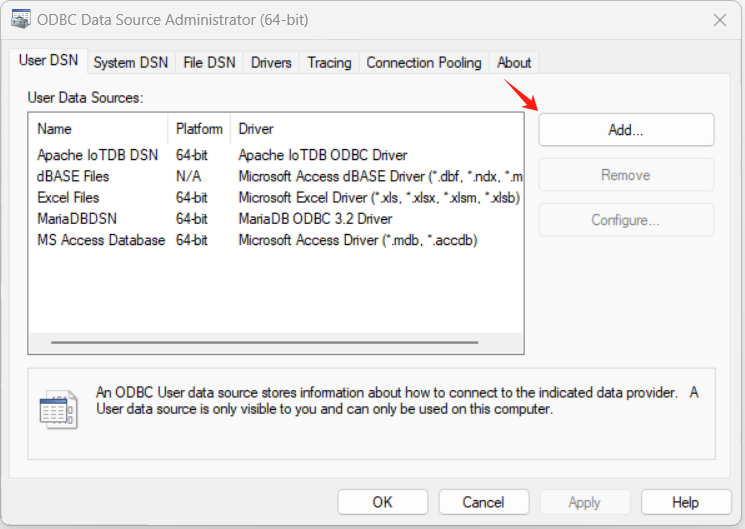Choose the Excel Files data source
745x529 pixels.
coord(68,197)
